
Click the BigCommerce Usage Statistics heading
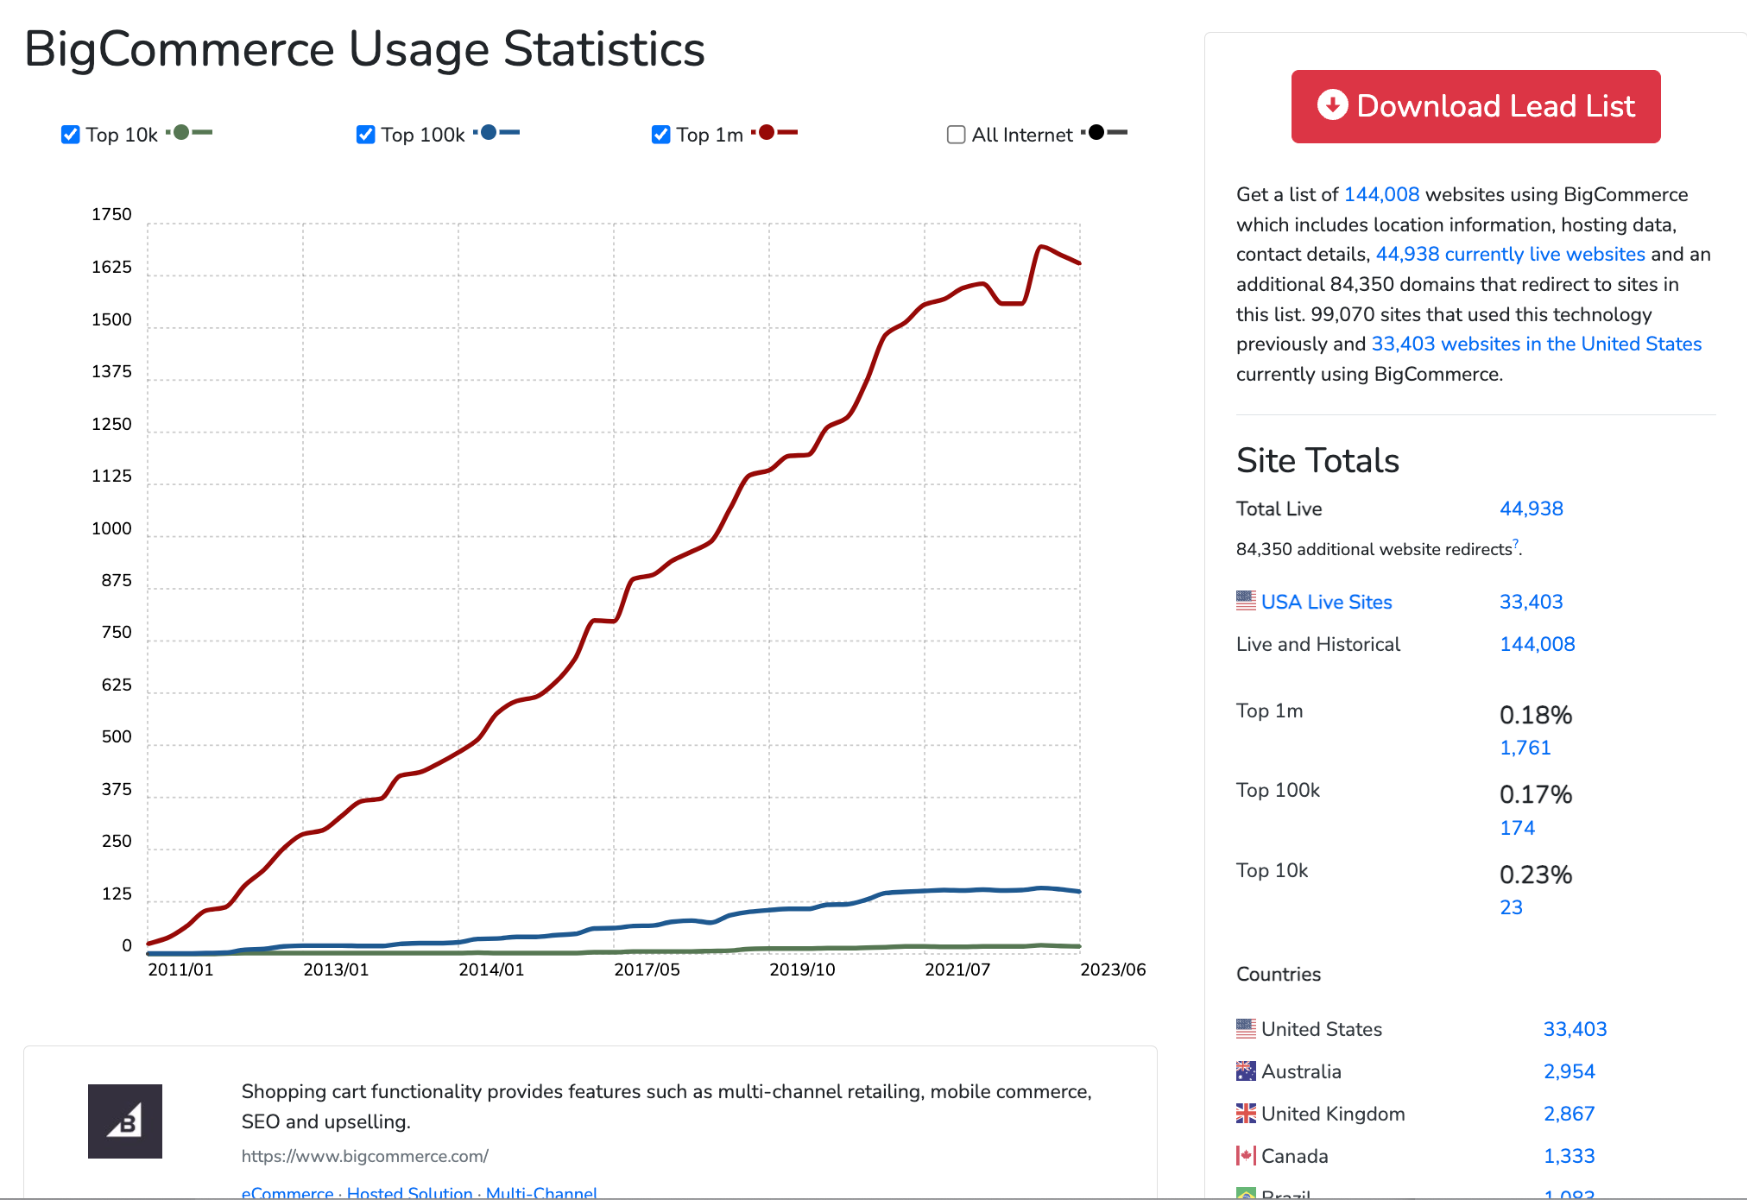[x=364, y=49]
